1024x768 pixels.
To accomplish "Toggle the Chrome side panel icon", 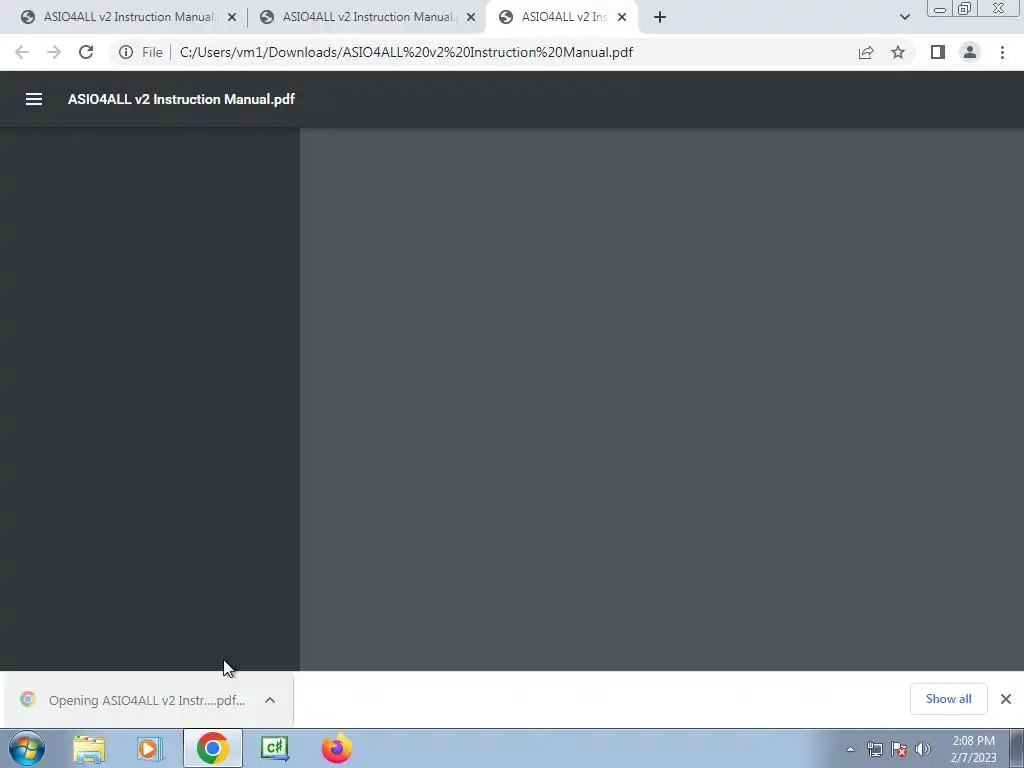I will click(938, 52).
